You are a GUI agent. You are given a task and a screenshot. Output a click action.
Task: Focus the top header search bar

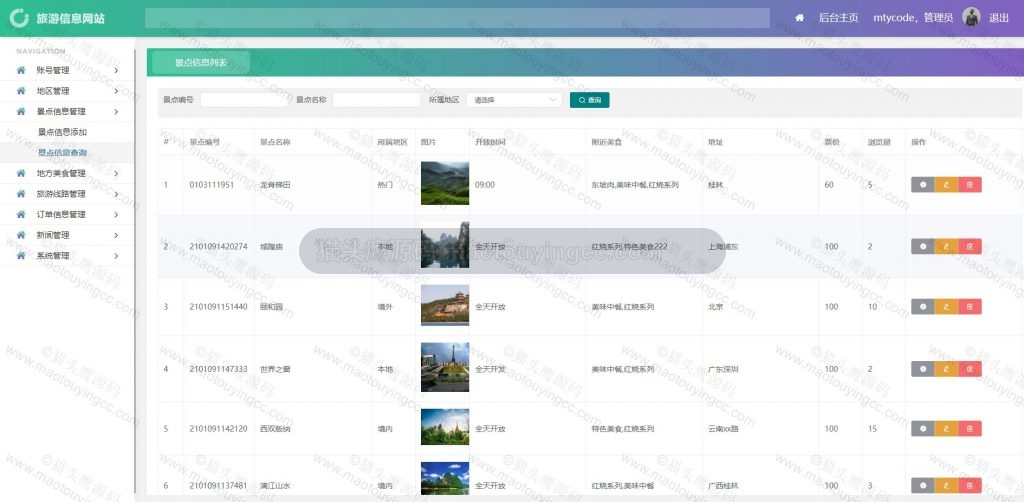(457, 18)
